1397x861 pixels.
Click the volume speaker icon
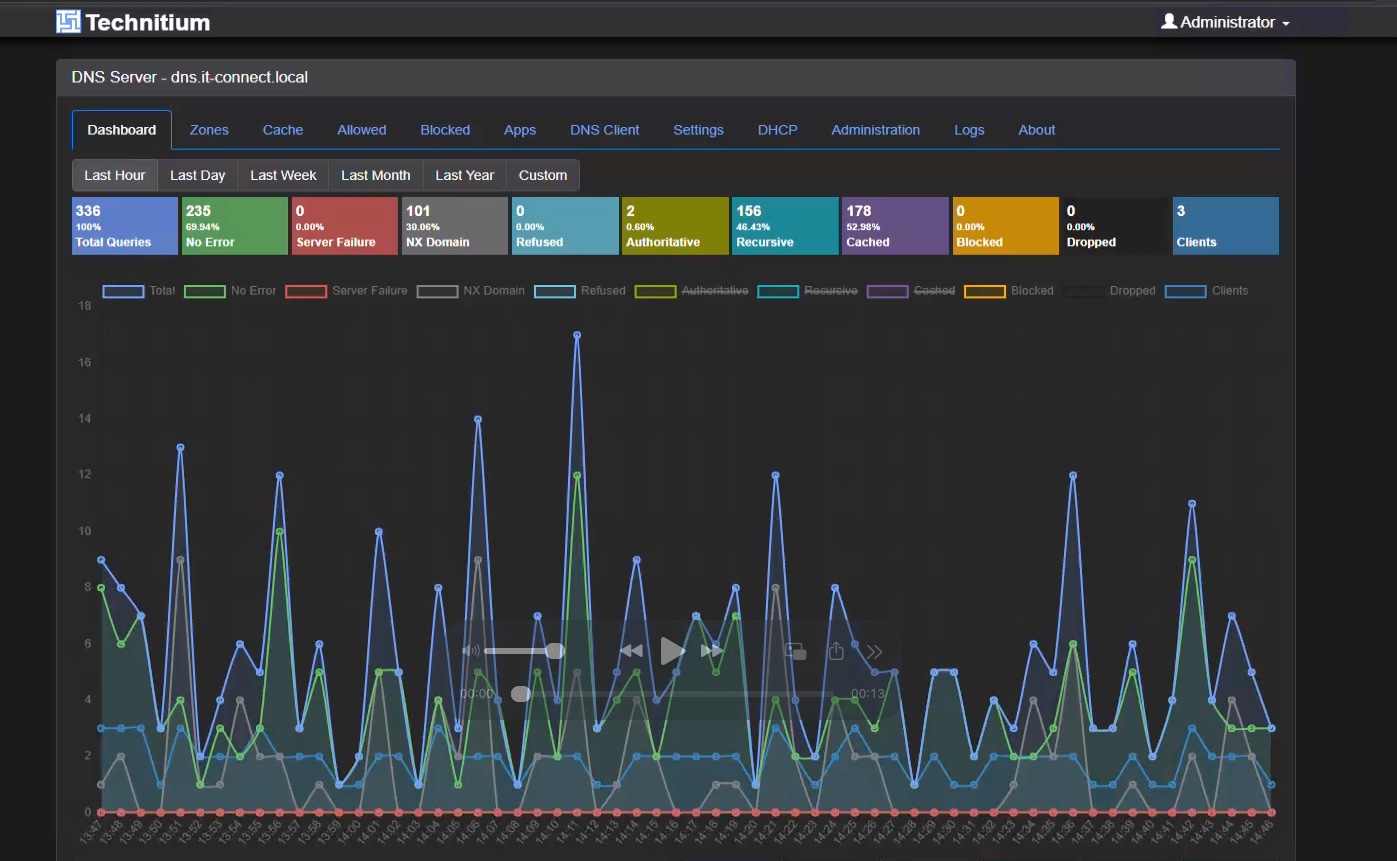pyautogui.click(x=470, y=651)
